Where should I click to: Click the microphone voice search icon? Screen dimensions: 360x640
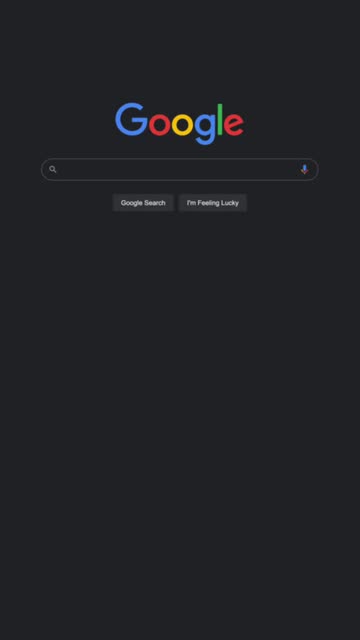pyautogui.click(x=304, y=169)
